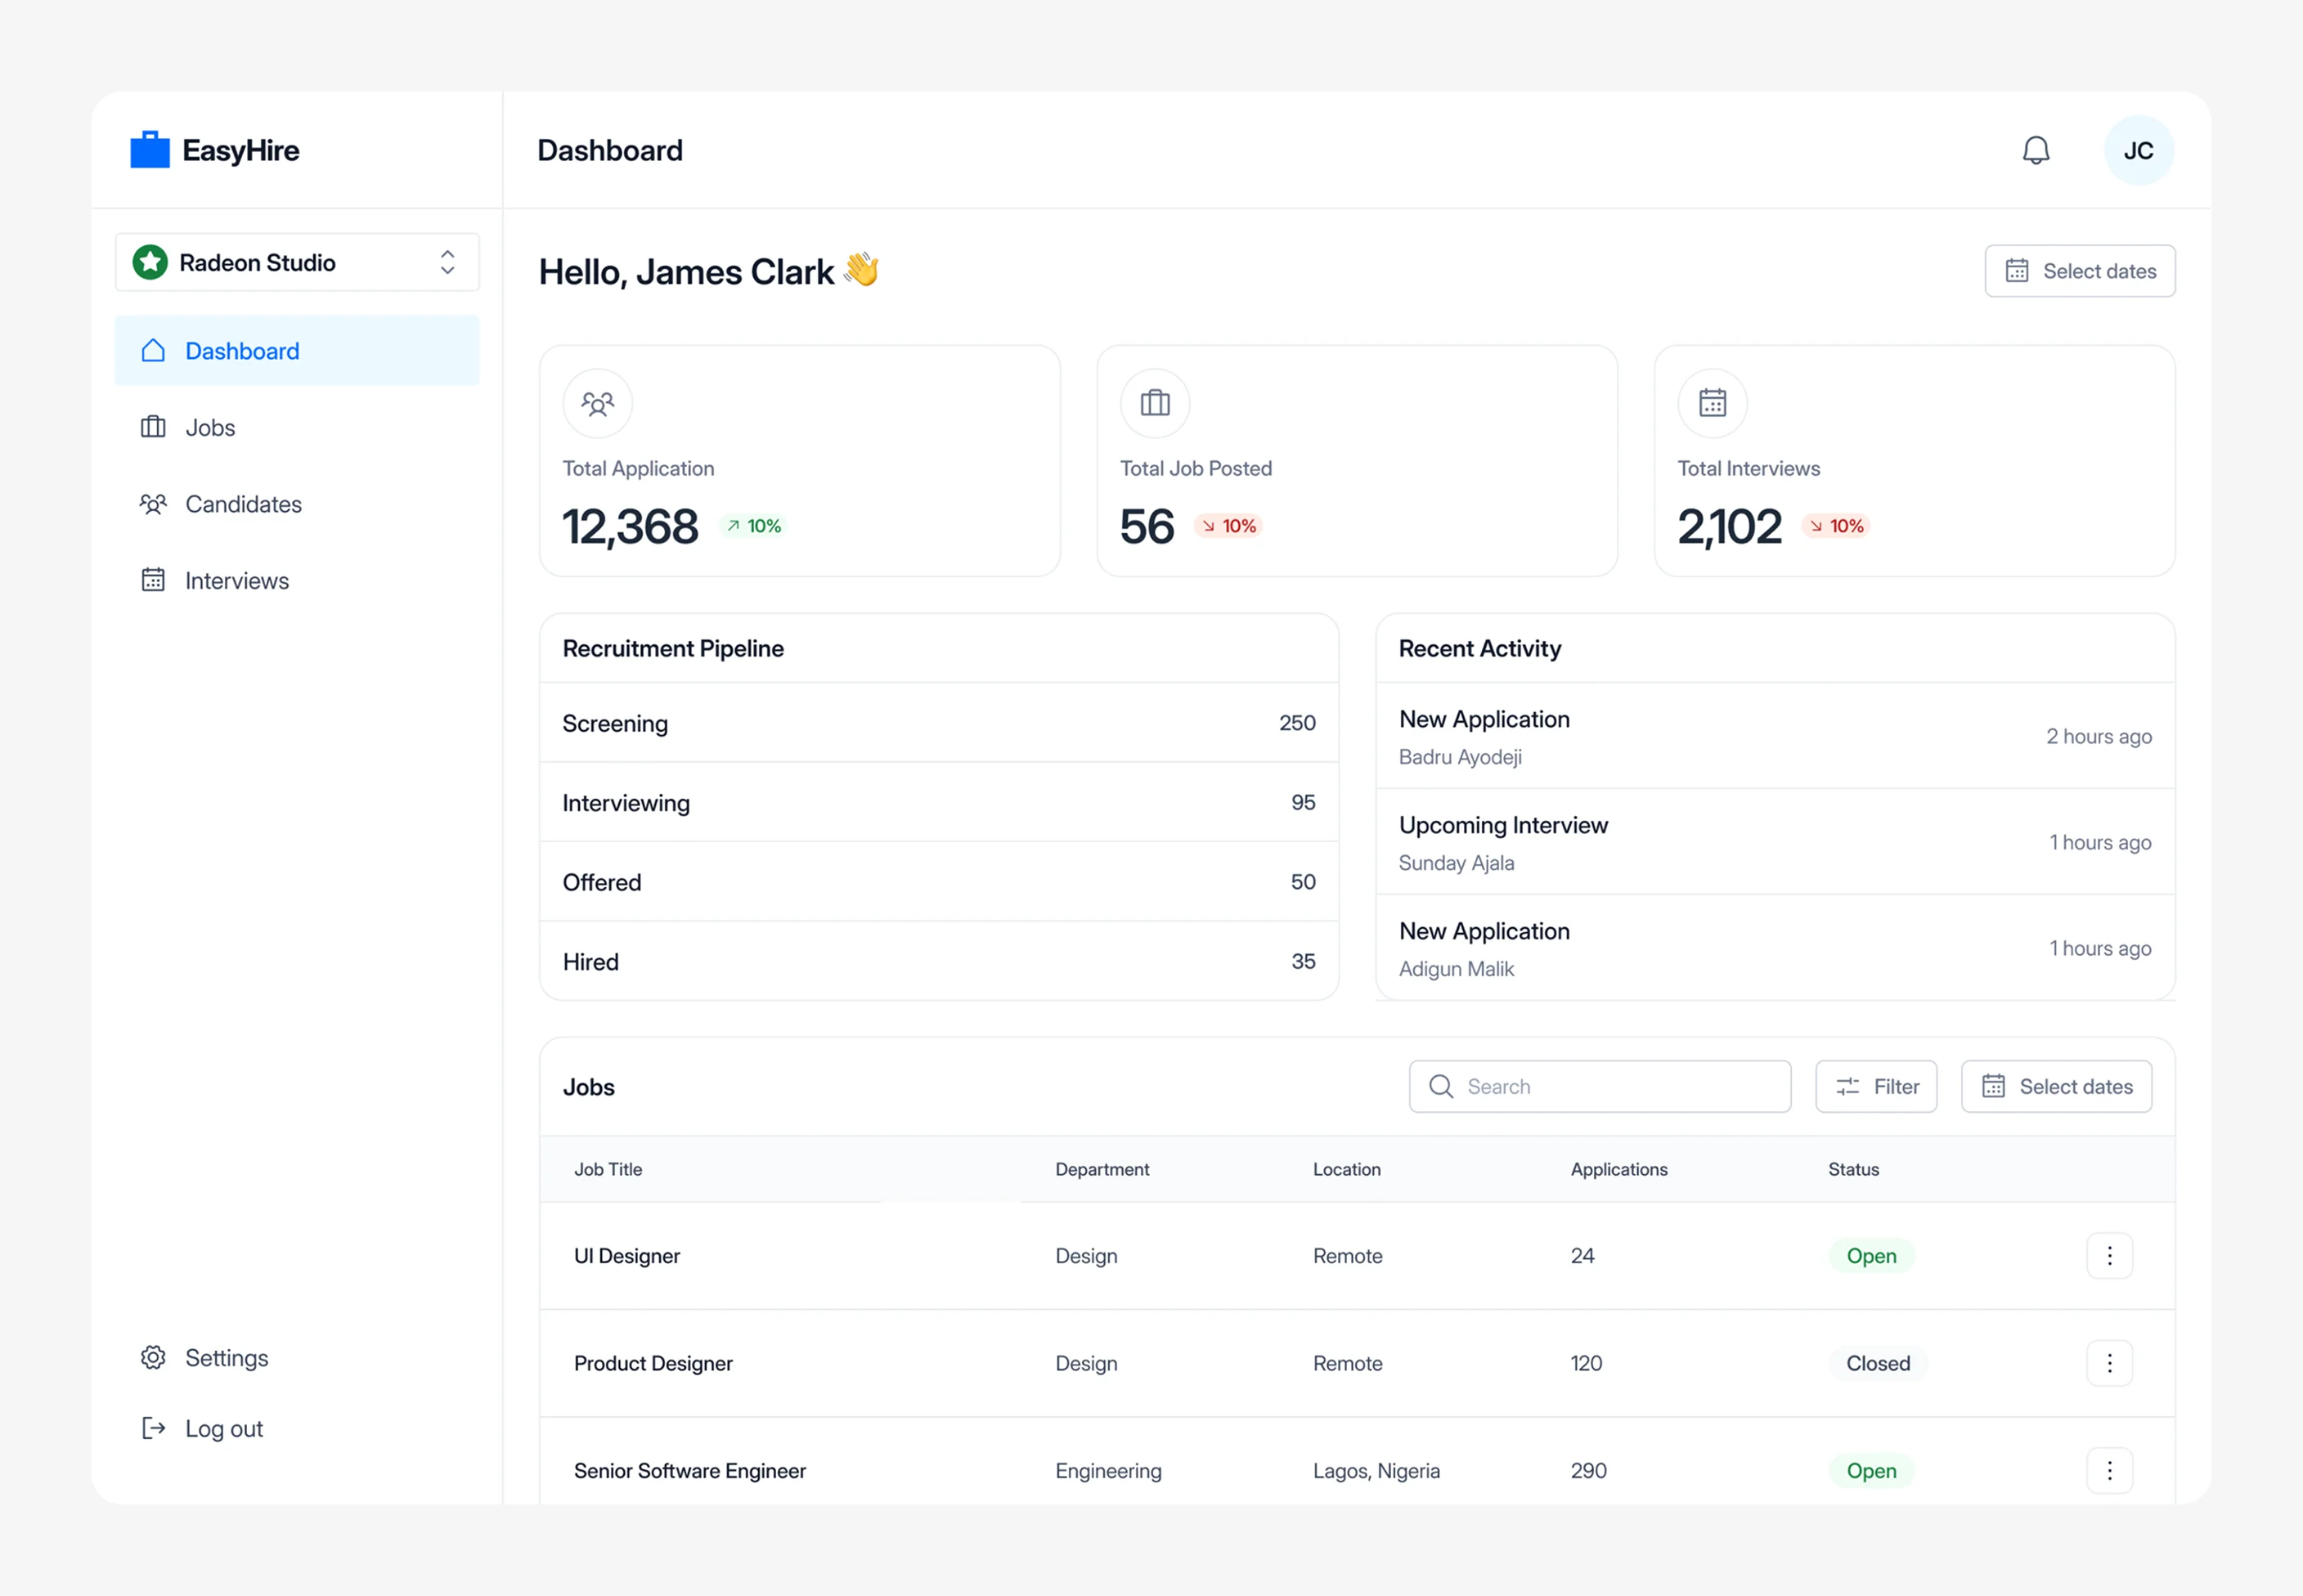Click Lagos, Nigeria location cell
This screenshot has width=2303, height=1596.
pyautogui.click(x=1376, y=1470)
